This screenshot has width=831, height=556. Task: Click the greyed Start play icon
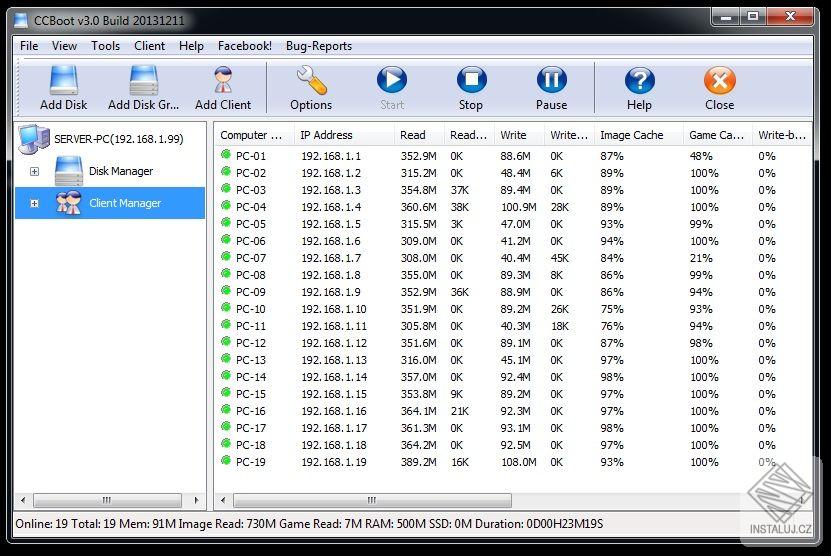tap(392, 80)
